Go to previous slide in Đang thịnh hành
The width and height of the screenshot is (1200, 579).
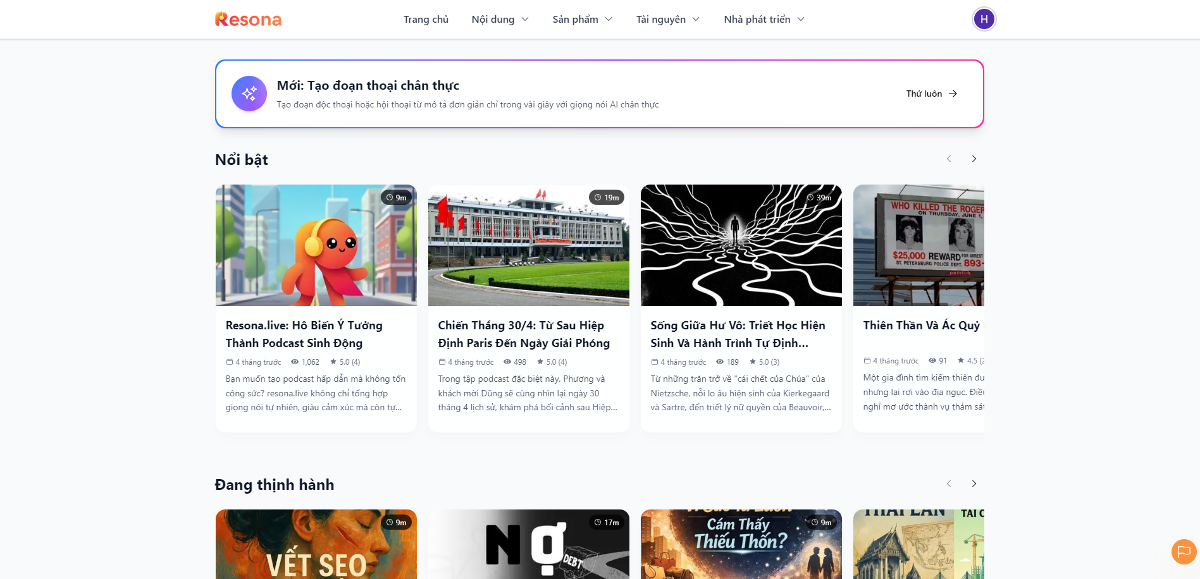pyautogui.click(x=949, y=484)
